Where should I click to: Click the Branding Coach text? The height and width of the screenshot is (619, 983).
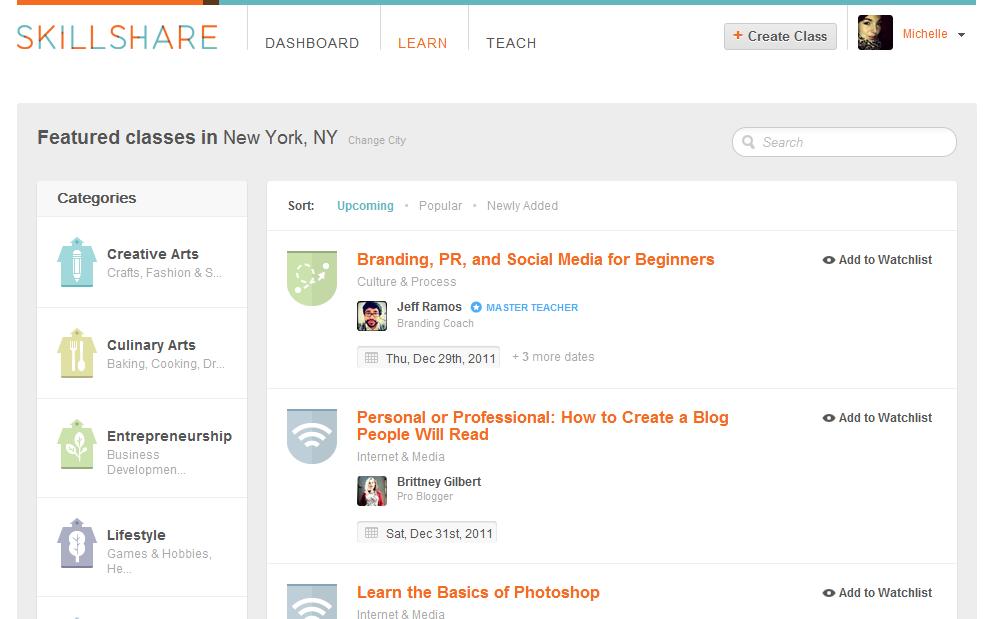point(435,324)
